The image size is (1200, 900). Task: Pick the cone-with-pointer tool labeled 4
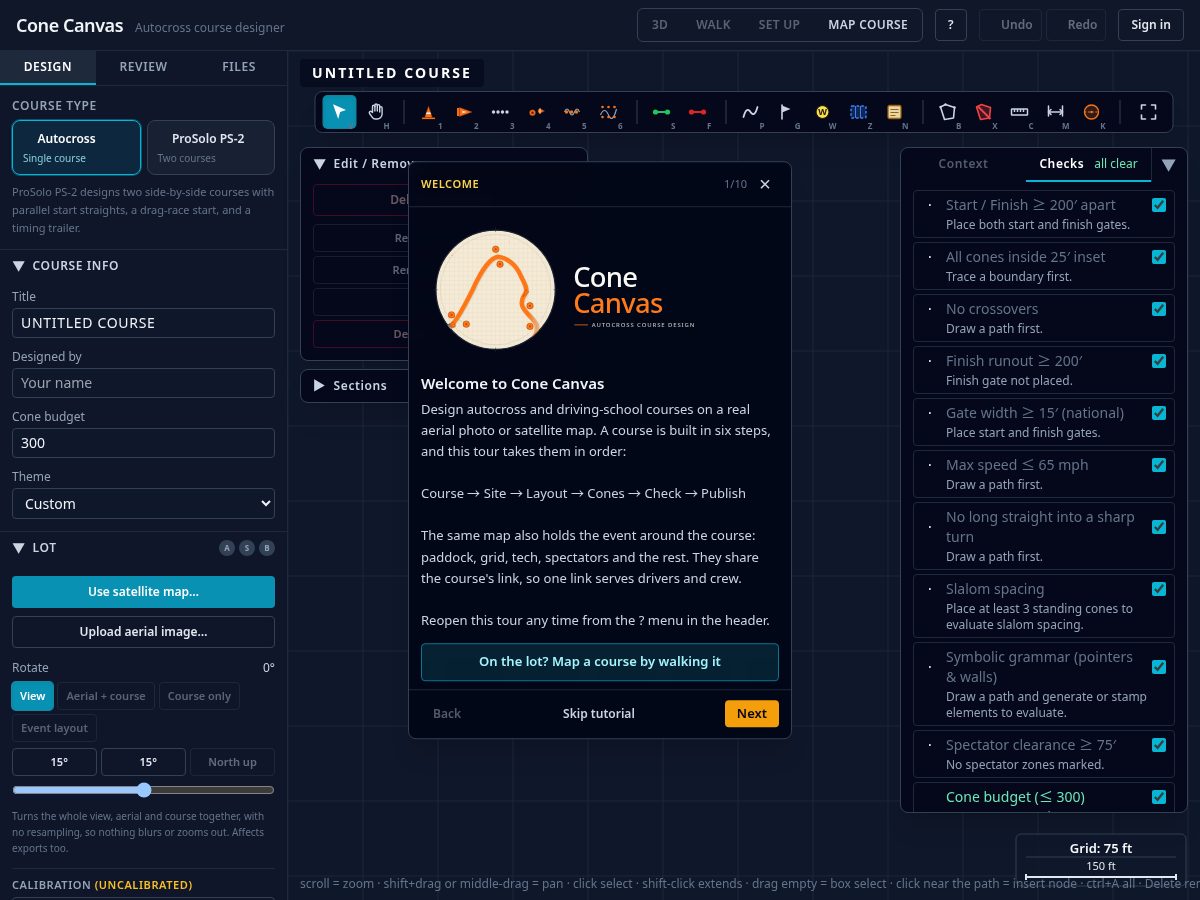click(536, 112)
